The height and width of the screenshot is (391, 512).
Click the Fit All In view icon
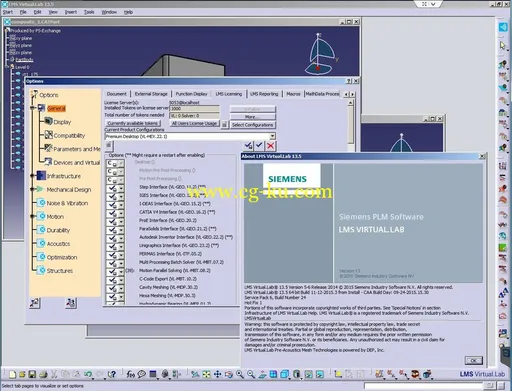206,374
